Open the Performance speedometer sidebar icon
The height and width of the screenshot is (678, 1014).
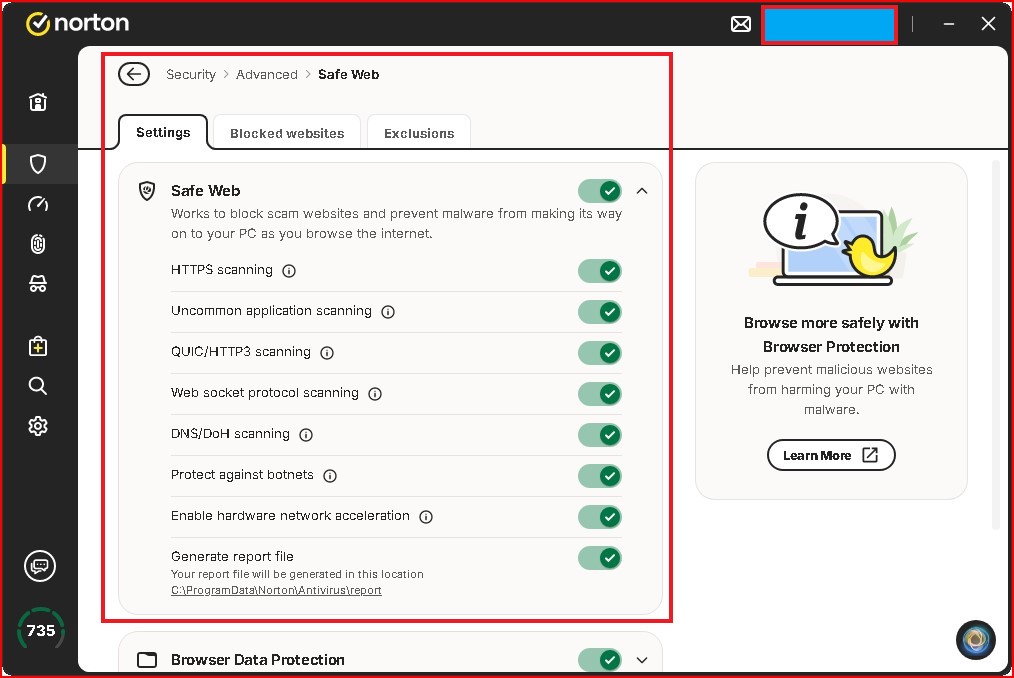[x=38, y=204]
